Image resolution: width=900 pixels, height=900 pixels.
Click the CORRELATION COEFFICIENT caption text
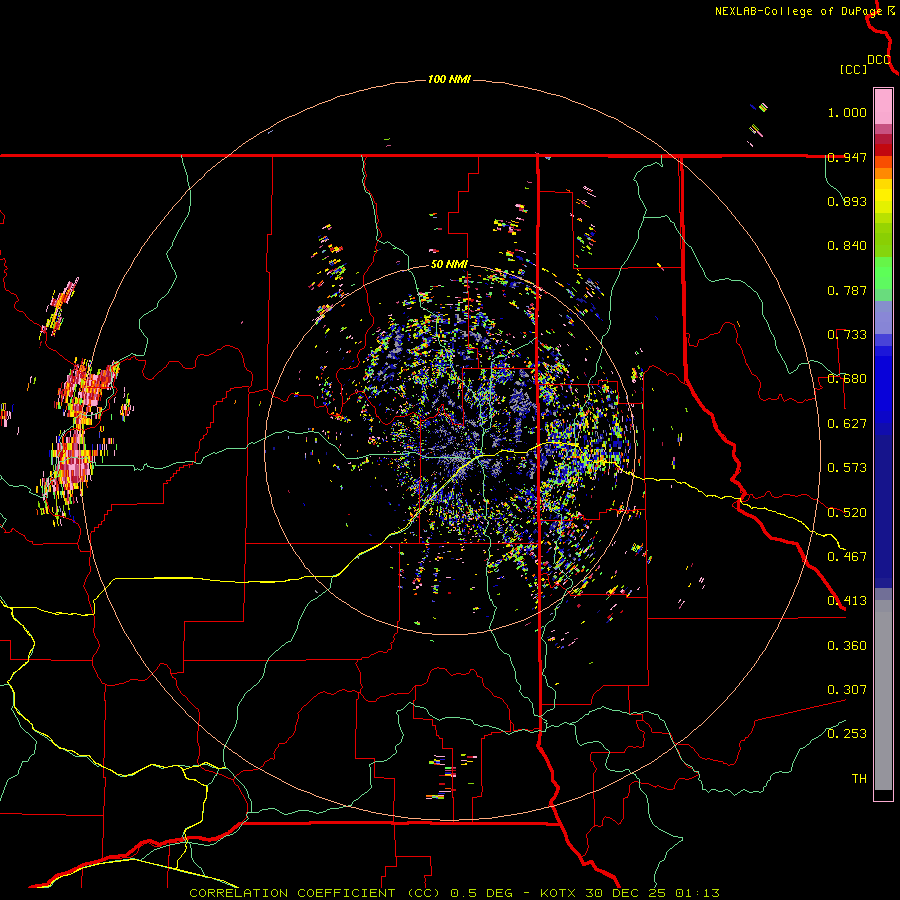(292, 893)
